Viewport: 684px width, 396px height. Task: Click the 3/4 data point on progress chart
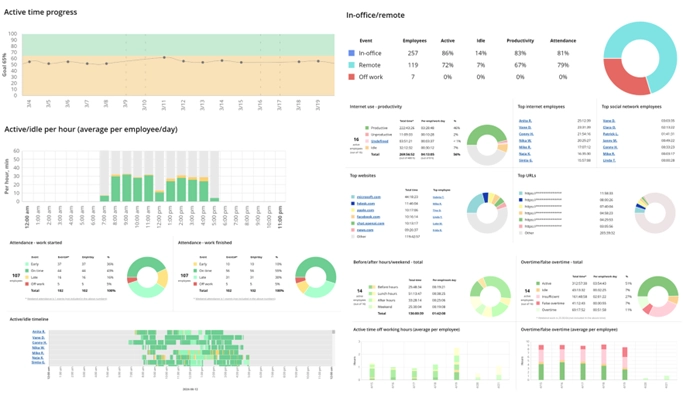point(29,61)
